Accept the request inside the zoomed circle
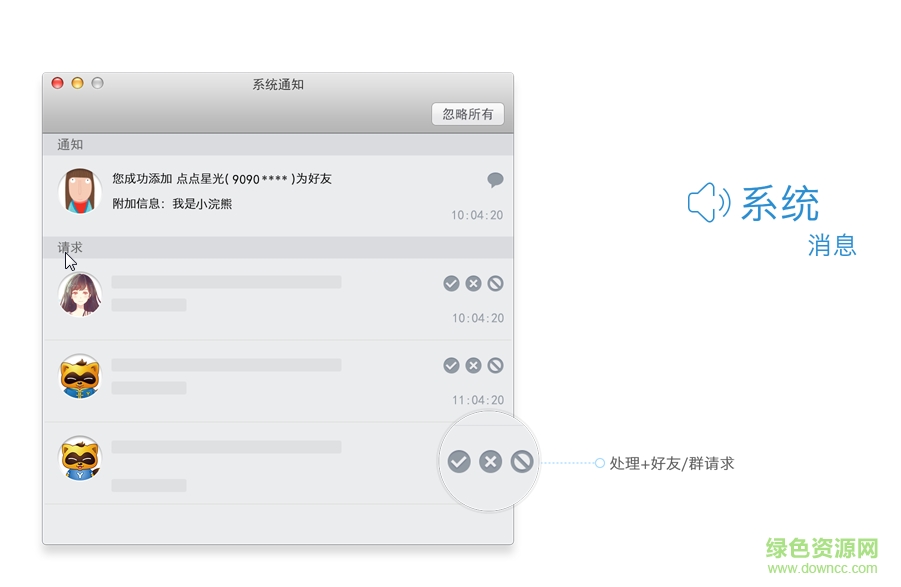Viewport: 901px width, 587px height. pyautogui.click(x=459, y=462)
